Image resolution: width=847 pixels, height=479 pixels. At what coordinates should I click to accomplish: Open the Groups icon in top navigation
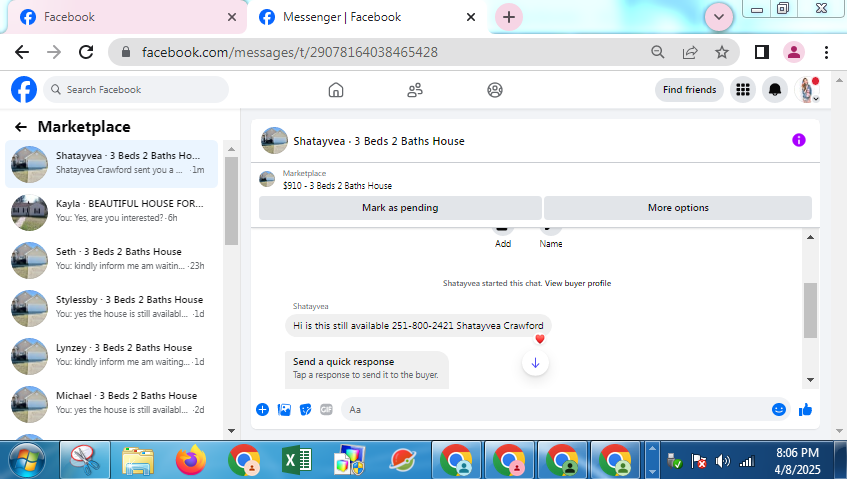495,90
